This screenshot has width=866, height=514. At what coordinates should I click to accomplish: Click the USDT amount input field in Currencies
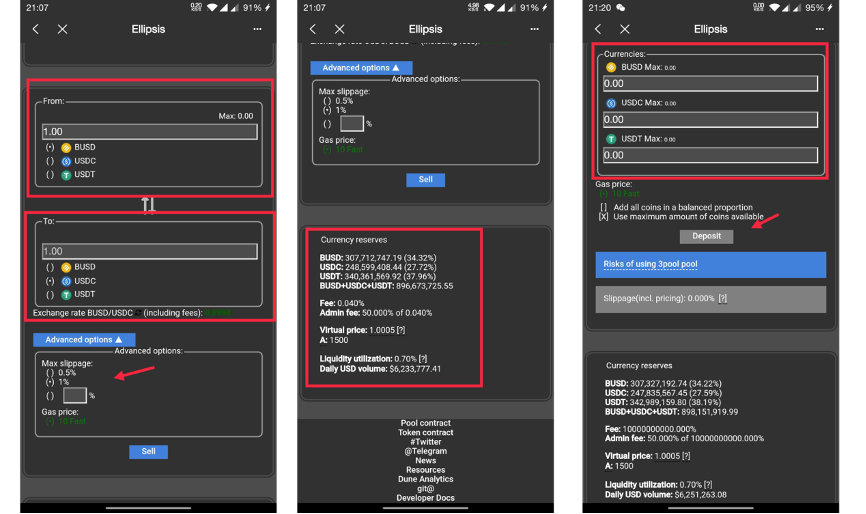pyautogui.click(x=710, y=155)
